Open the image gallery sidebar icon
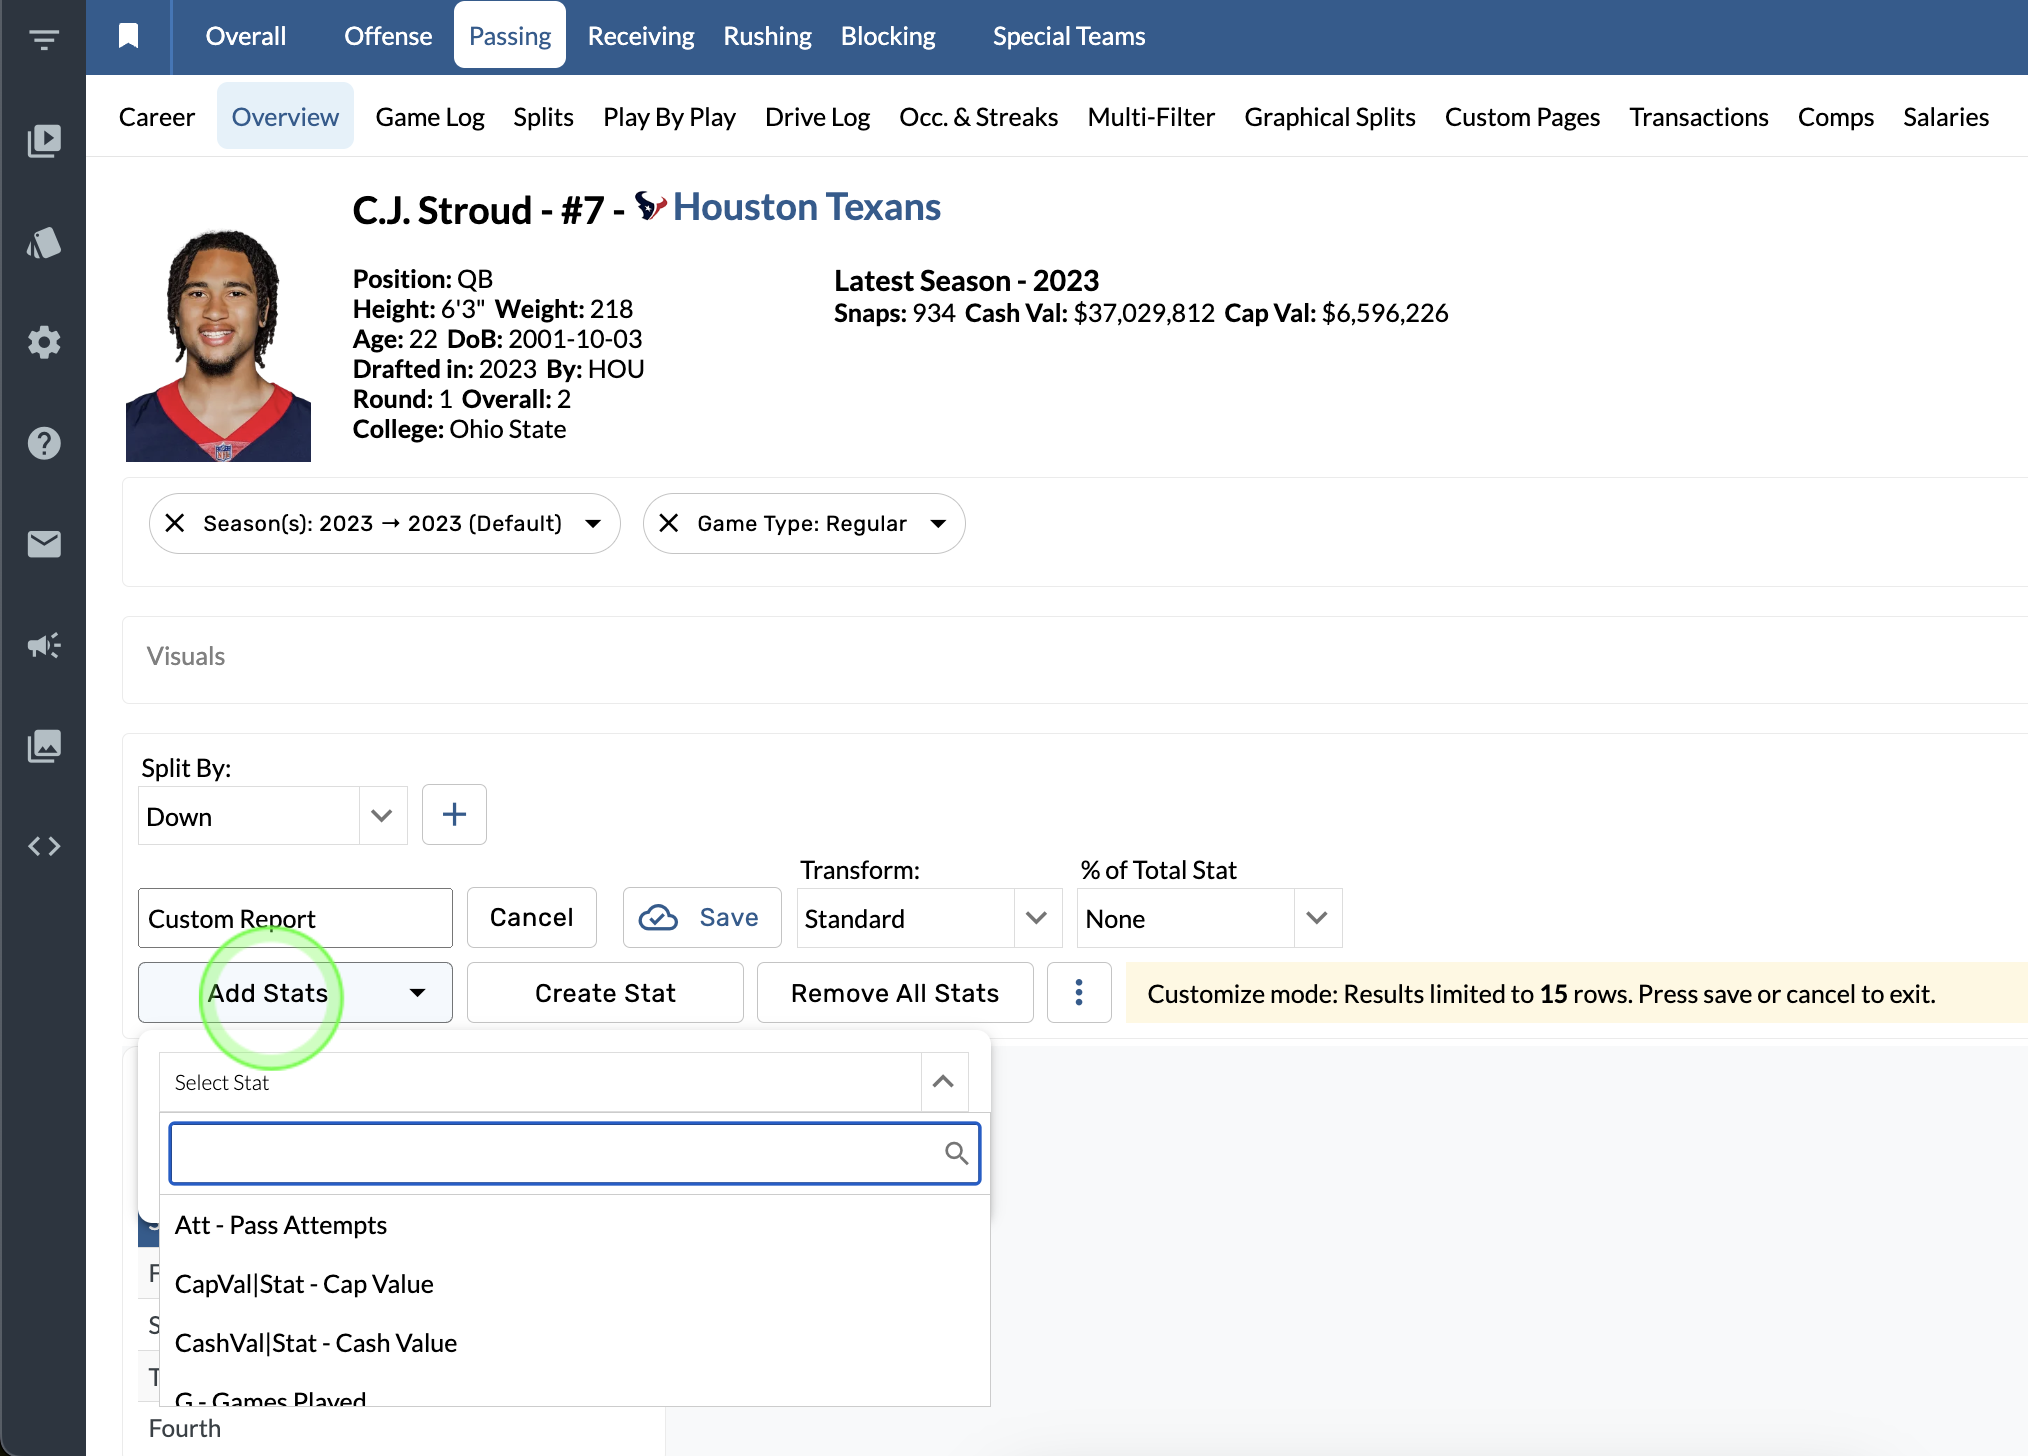Viewport: 2028px width, 1456px height. click(43, 745)
